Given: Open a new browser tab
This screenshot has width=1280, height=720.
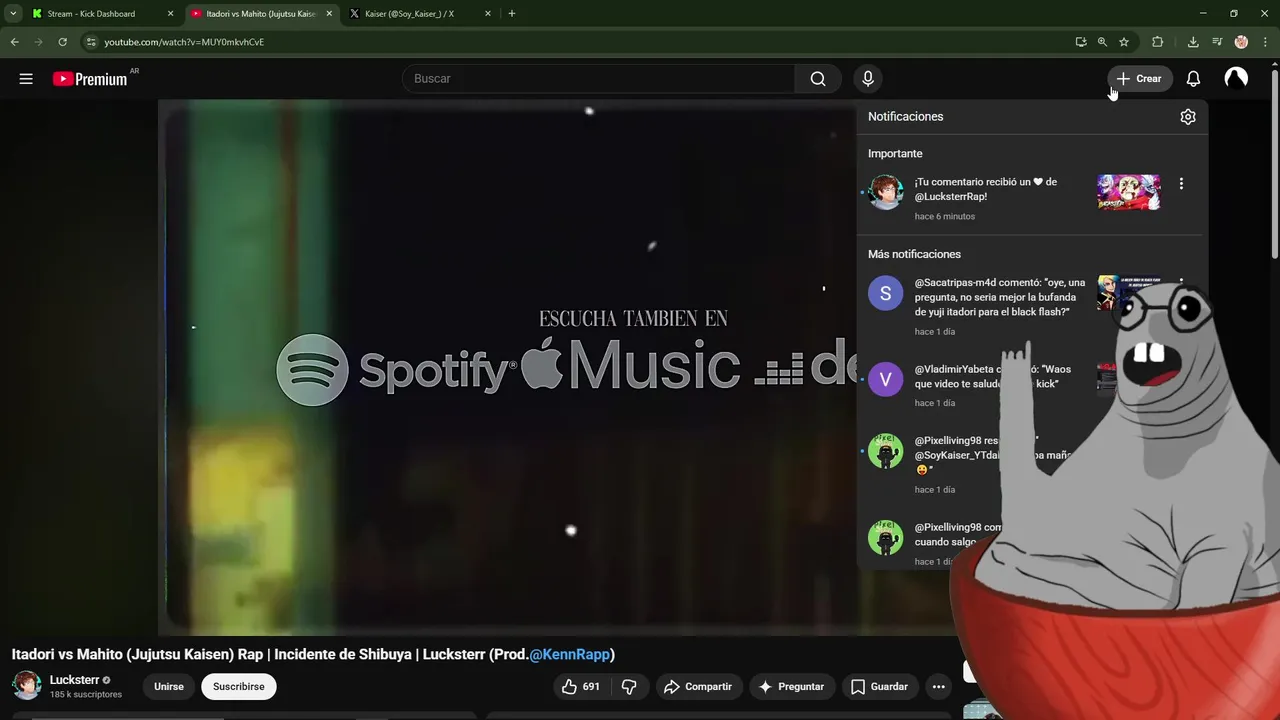Looking at the screenshot, I should tap(512, 14).
